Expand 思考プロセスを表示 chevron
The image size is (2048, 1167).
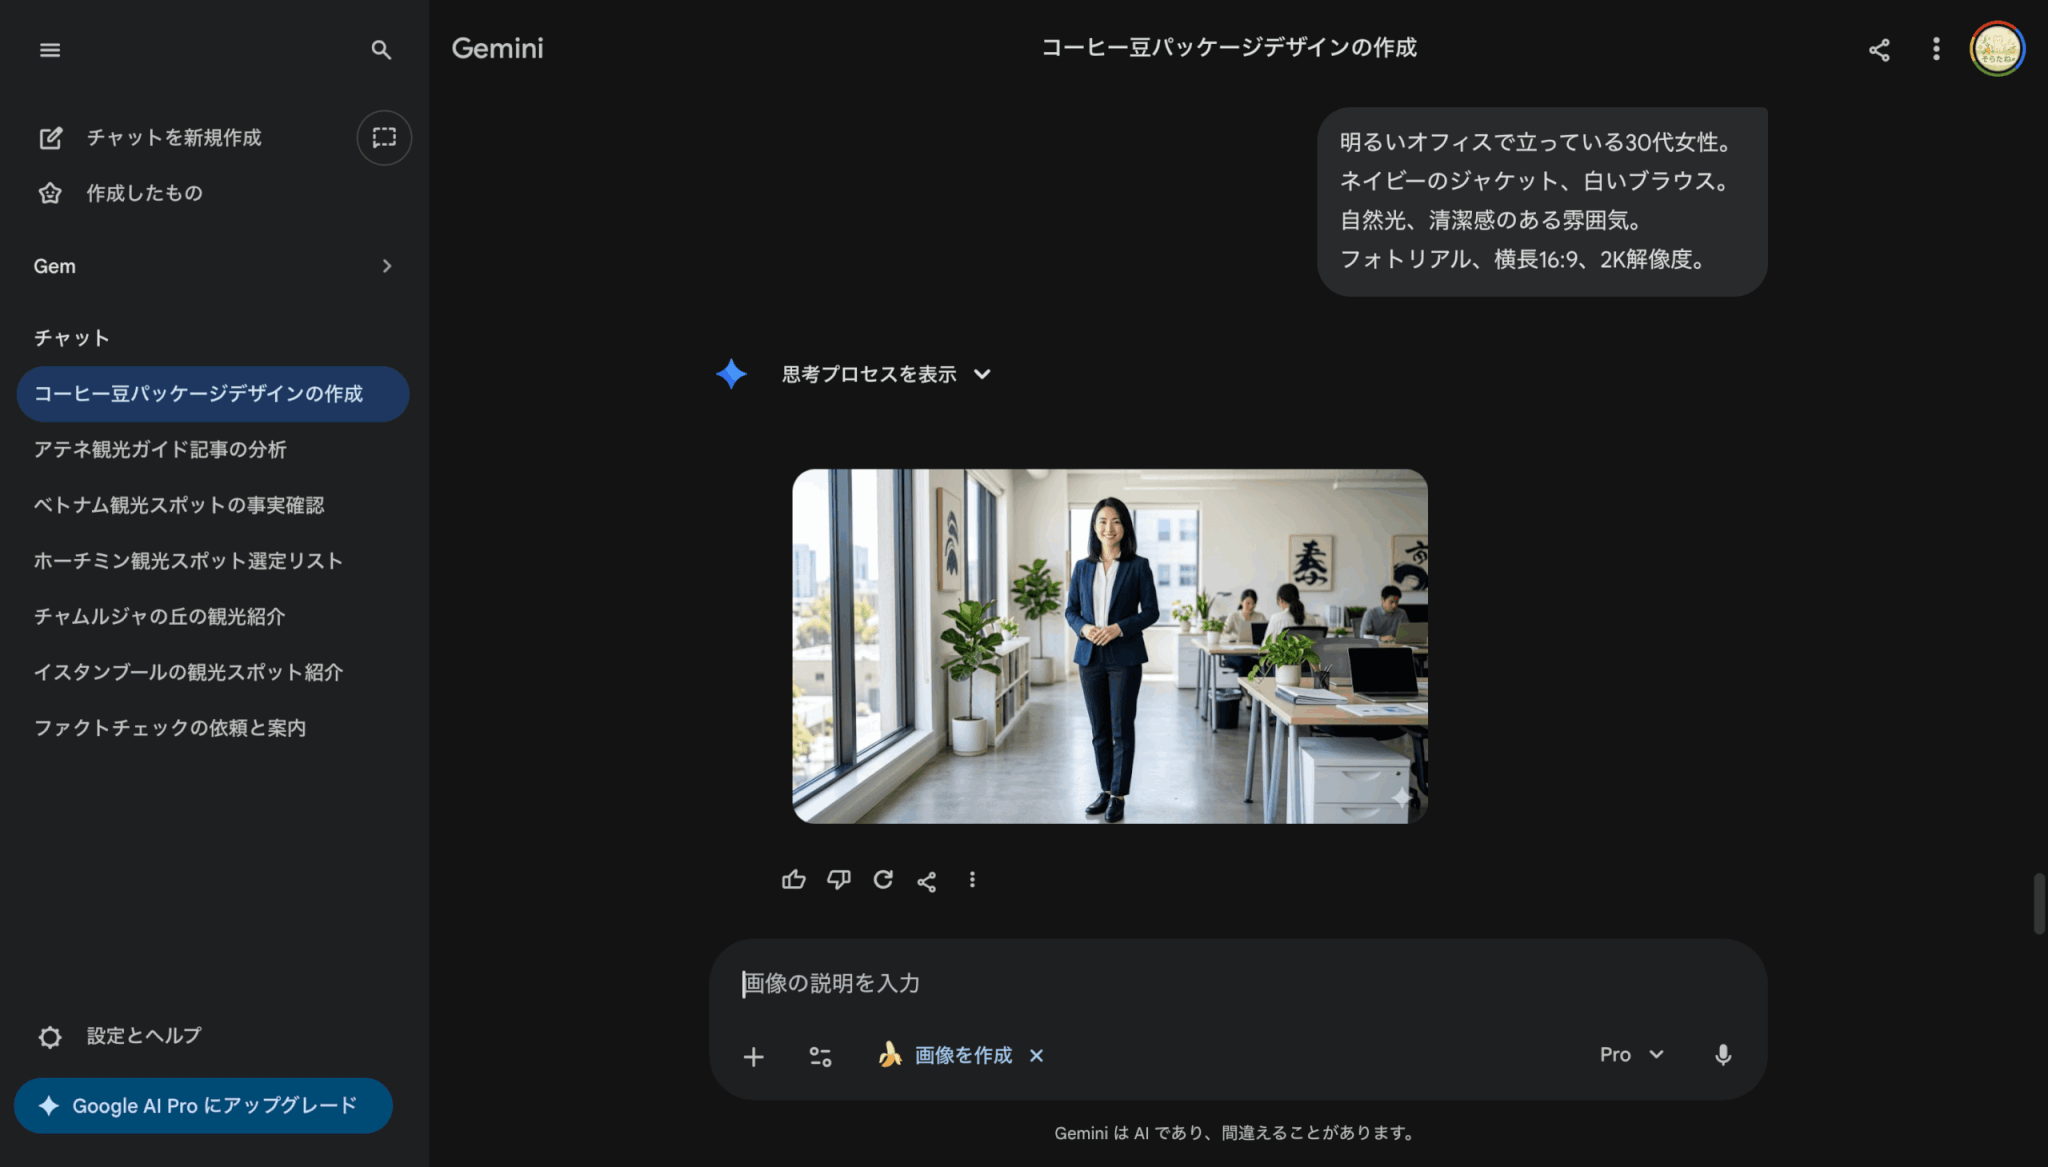982,374
